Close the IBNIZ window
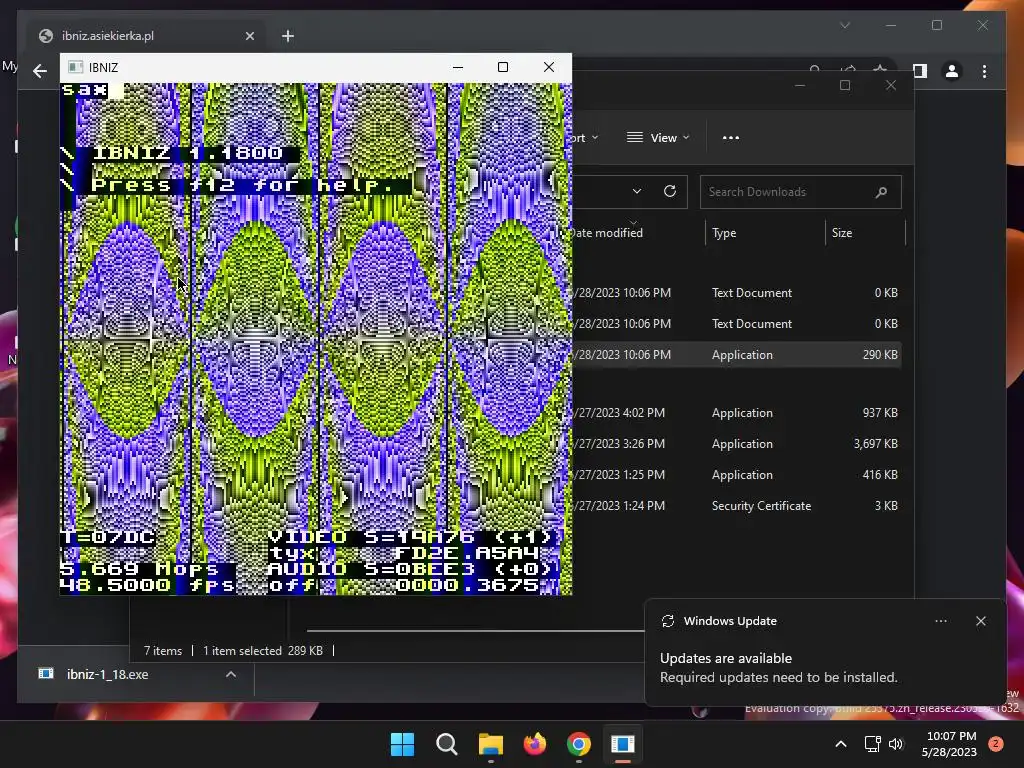Image resolution: width=1024 pixels, height=768 pixels. pyautogui.click(x=549, y=67)
